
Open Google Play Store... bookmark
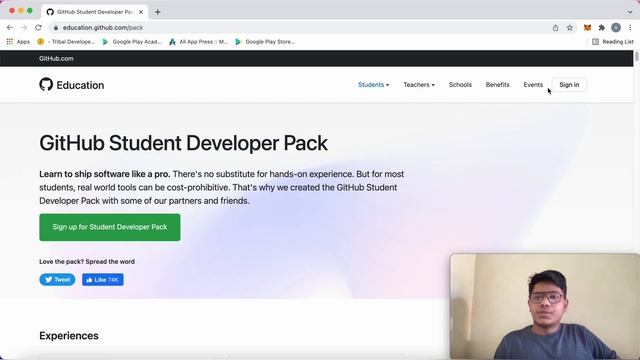pos(265,42)
